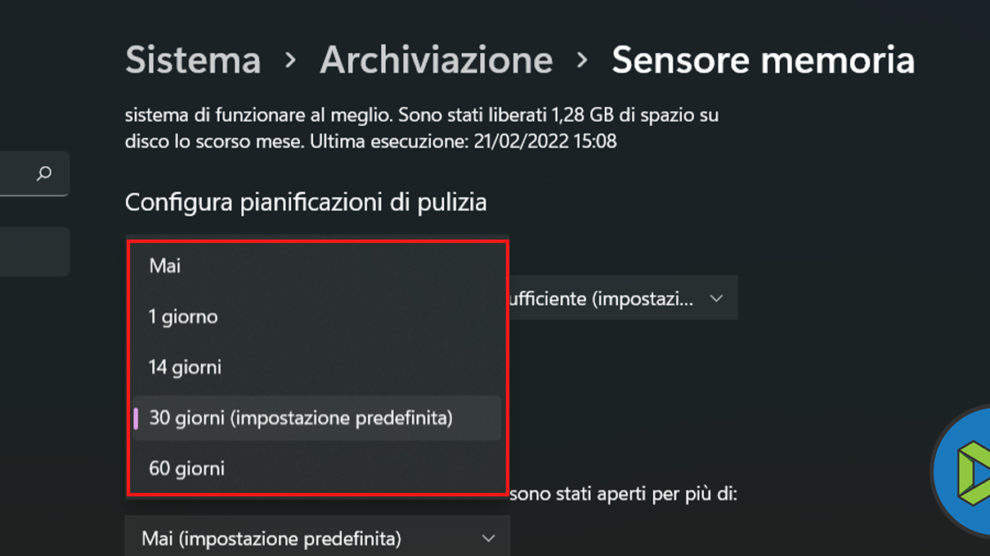This screenshot has width=990, height=556.
Task: Choose the Mai option in the list
Action: (x=165, y=266)
